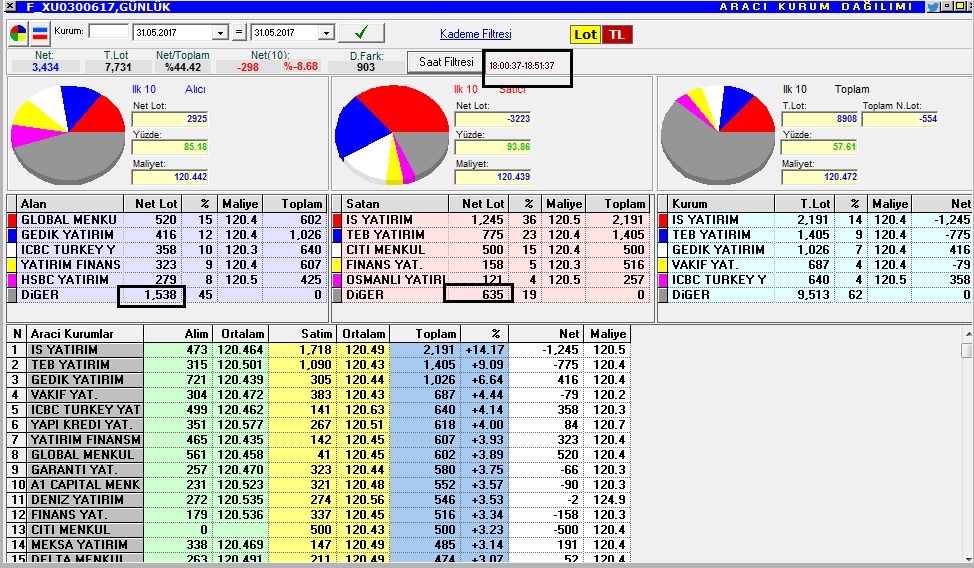Viewport: 974px width, 568px height.
Task: Click the Toplam pie chart
Action: click(718, 135)
